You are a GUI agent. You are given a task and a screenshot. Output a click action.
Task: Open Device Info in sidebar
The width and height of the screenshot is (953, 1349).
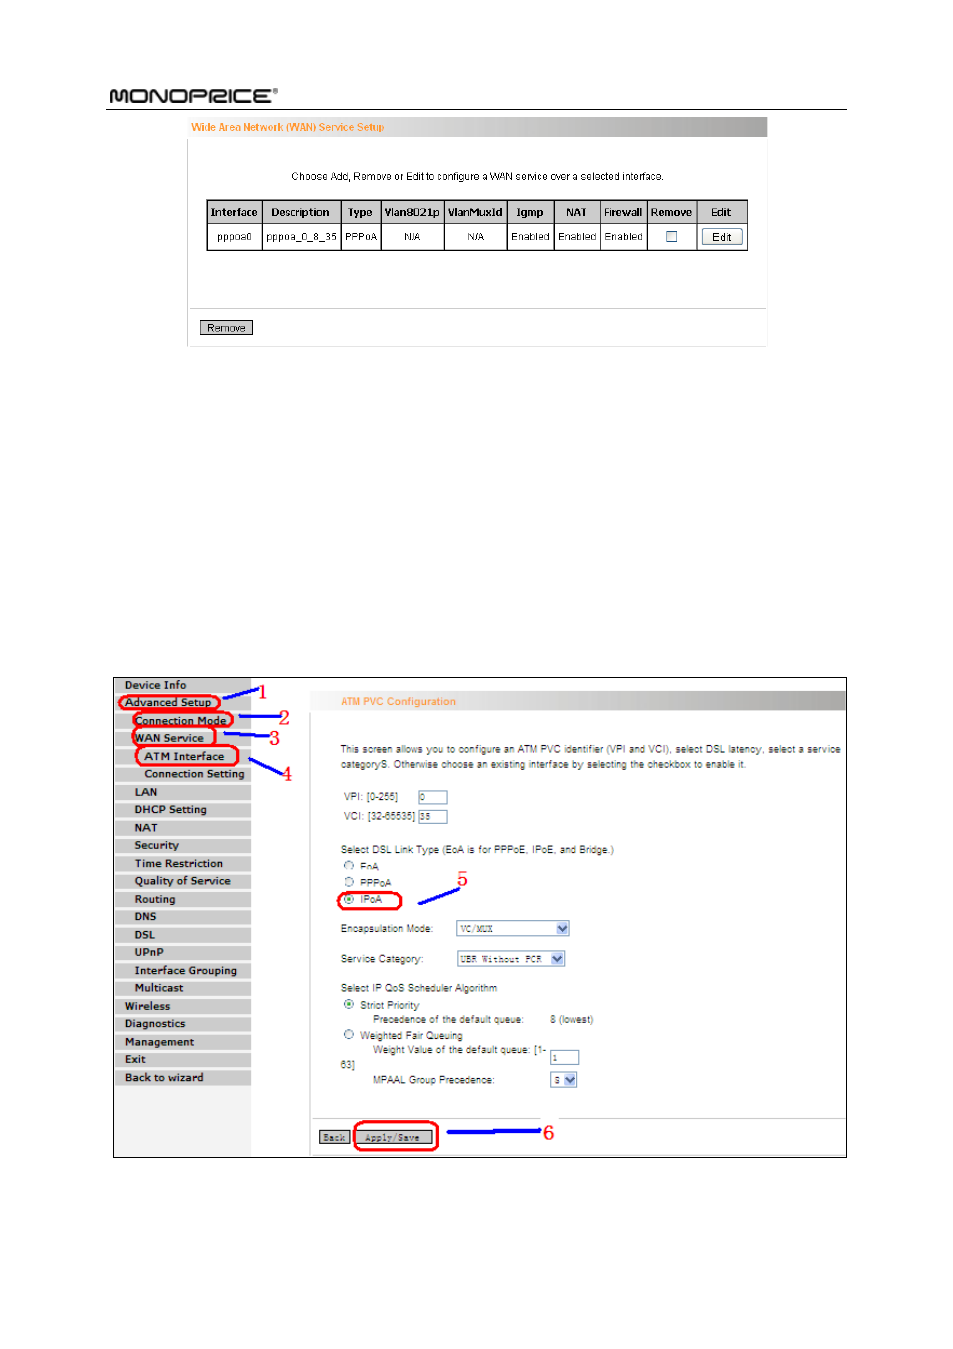tap(155, 686)
